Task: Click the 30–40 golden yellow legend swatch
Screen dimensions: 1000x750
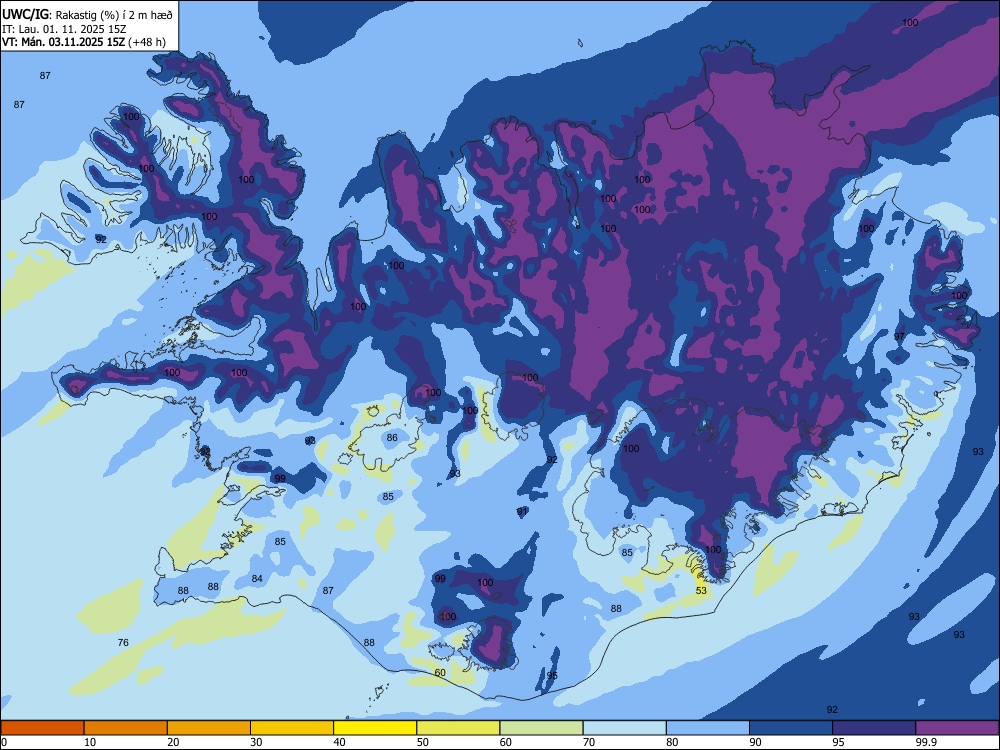Action: click(292, 728)
